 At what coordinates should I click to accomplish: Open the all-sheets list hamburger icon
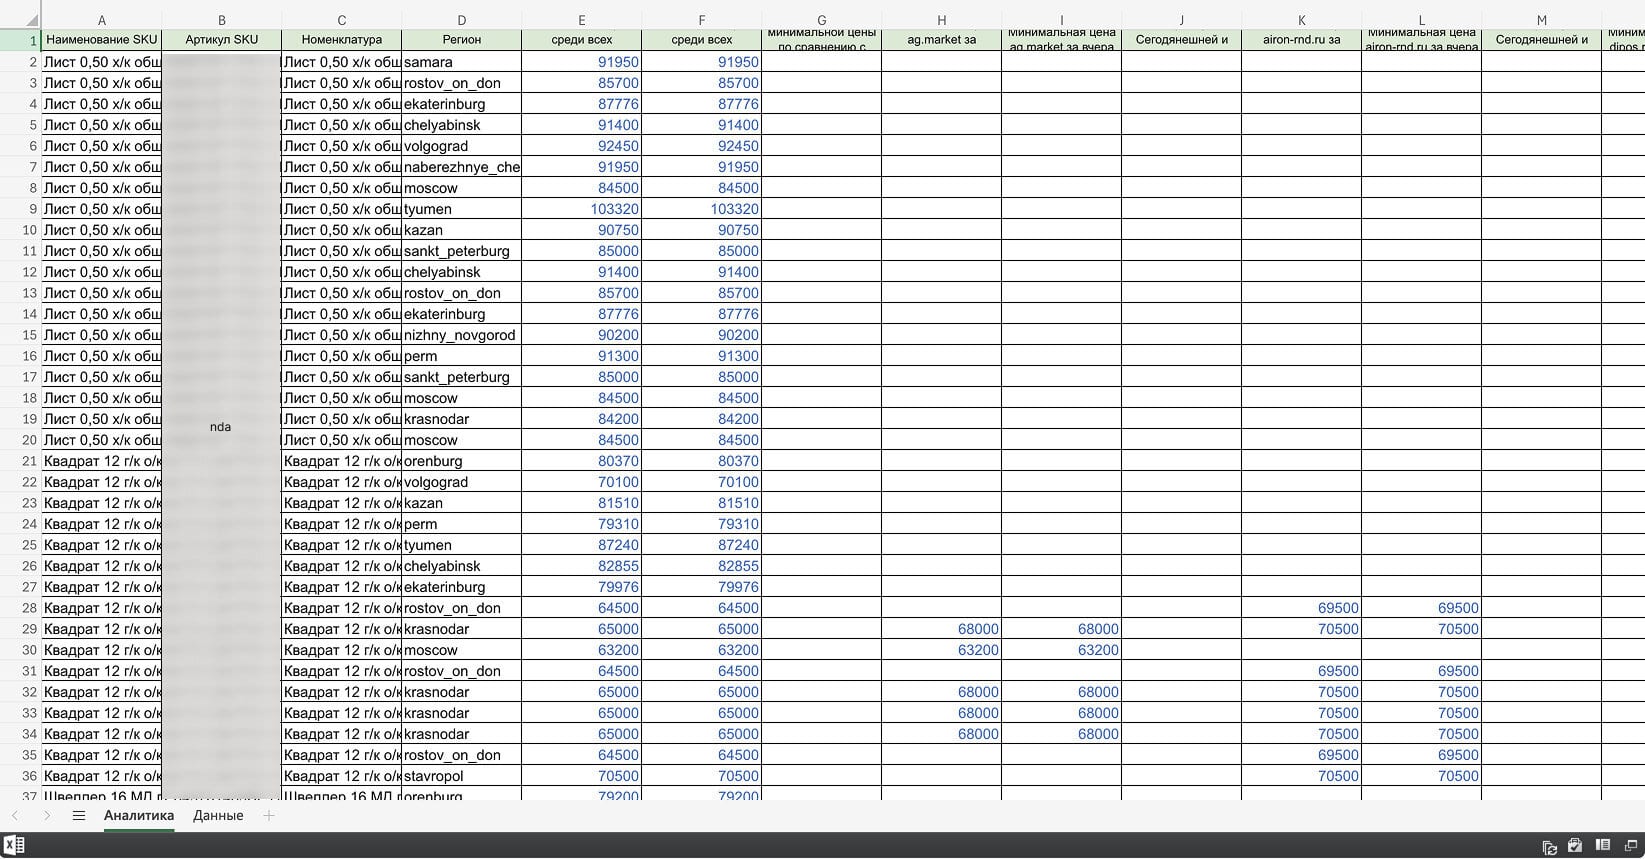[x=79, y=816]
